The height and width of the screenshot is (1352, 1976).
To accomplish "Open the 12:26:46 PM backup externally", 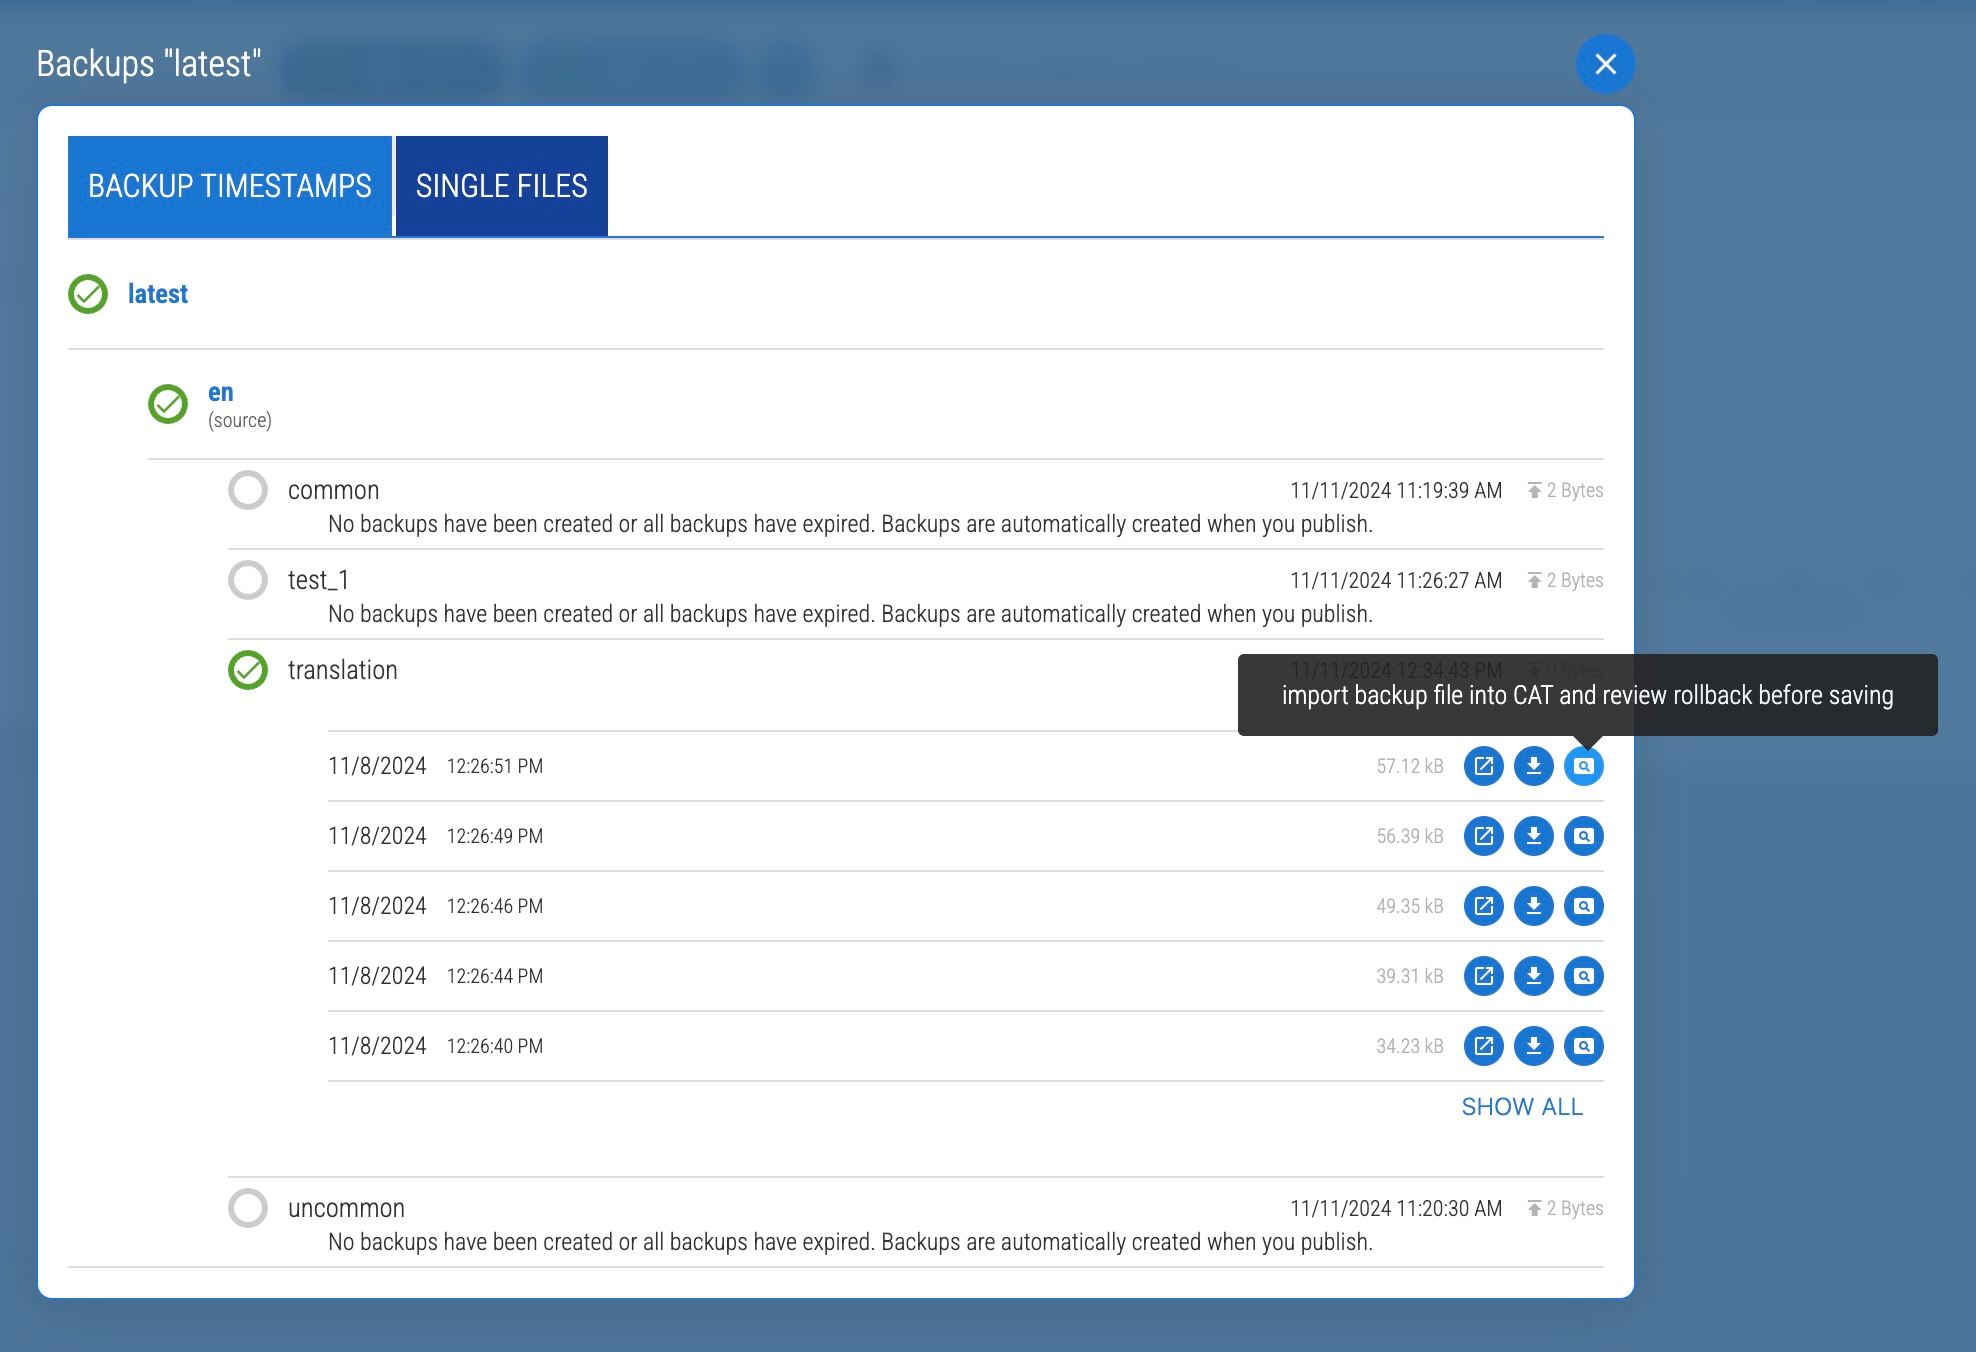I will tap(1483, 906).
